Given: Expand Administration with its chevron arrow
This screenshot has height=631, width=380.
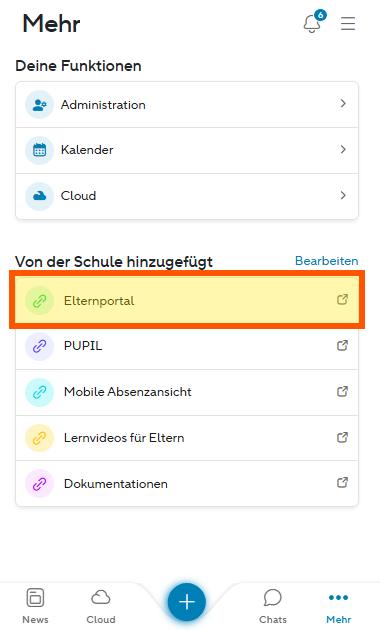Looking at the screenshot, I should [x=343, y=104].
